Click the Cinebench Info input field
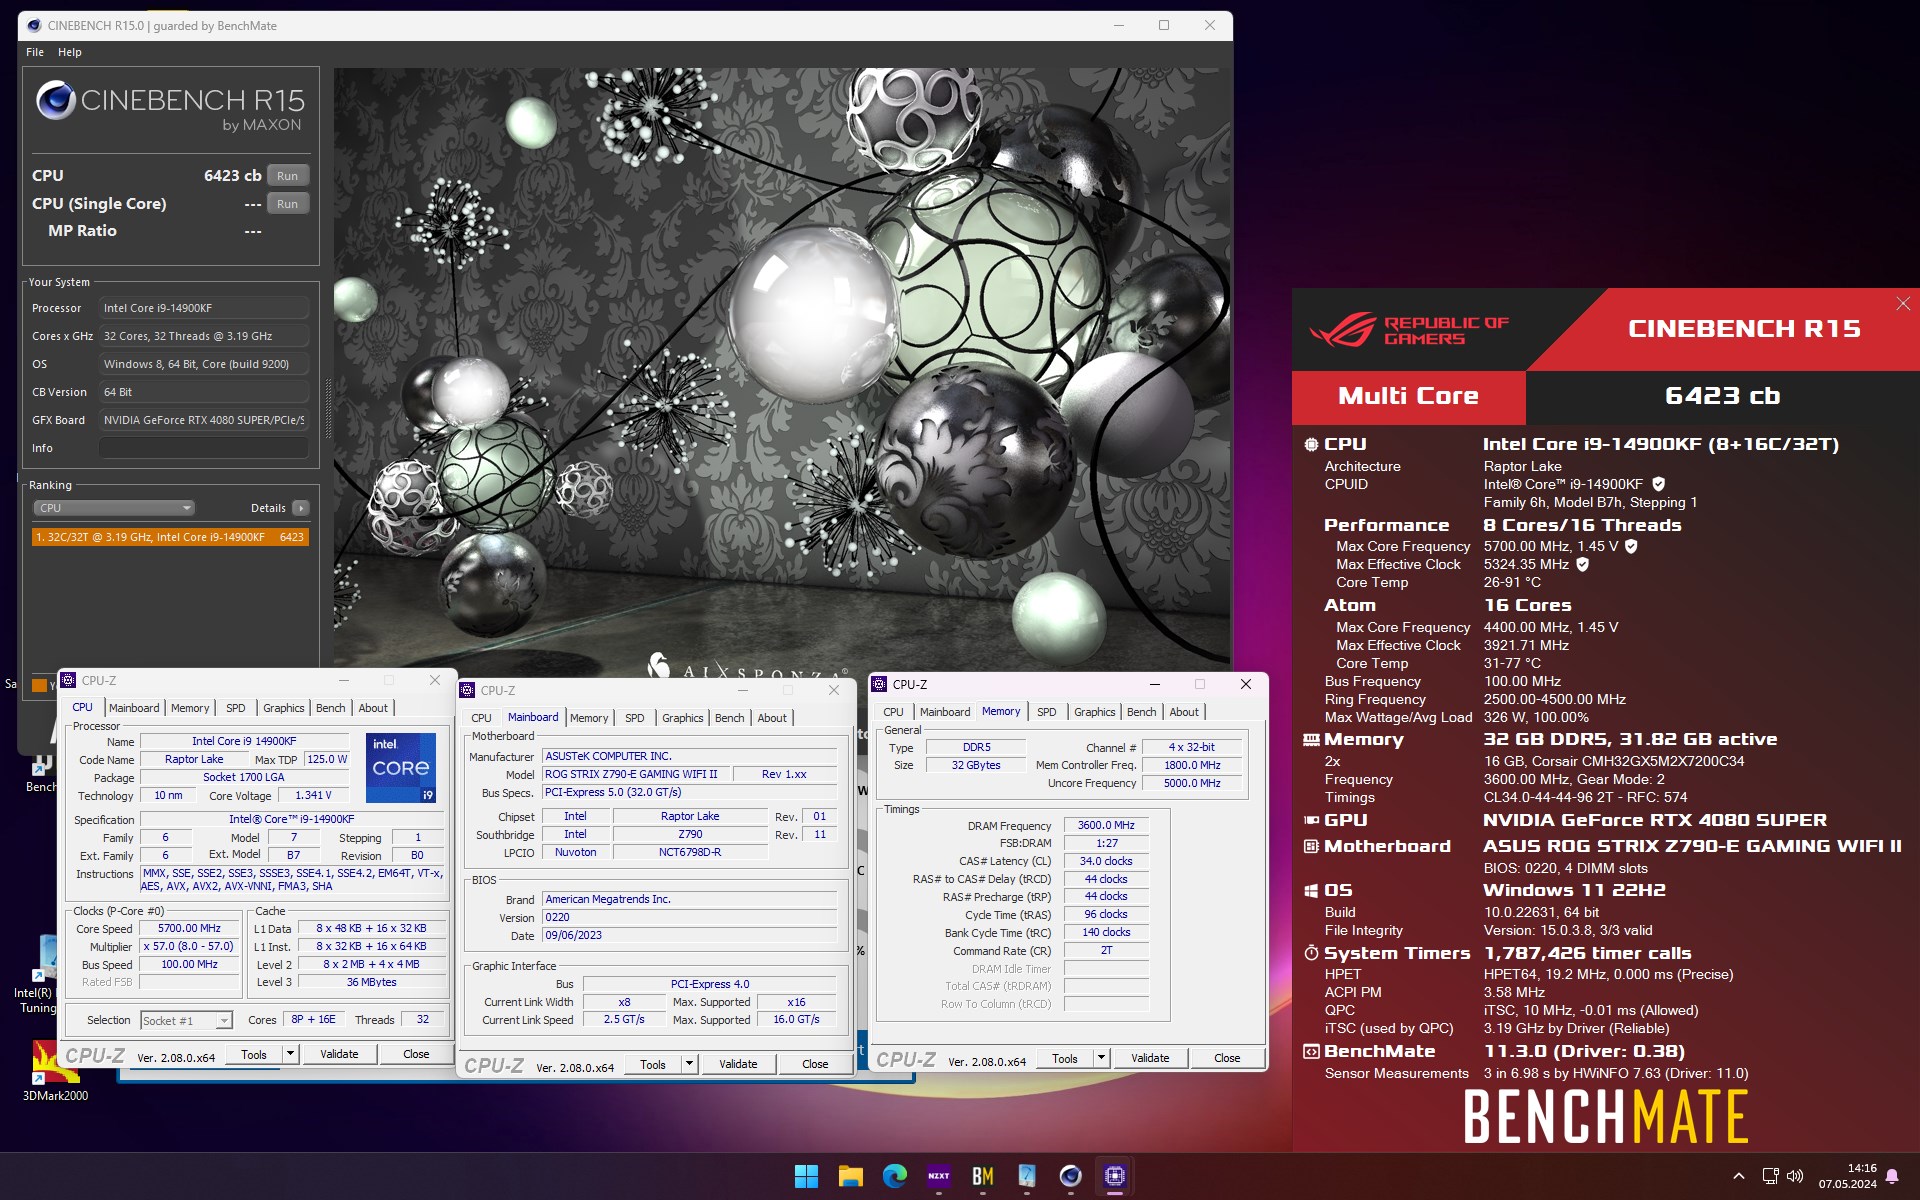Viewport: 1920px width, 1200px height. click(x=204, y=448)
